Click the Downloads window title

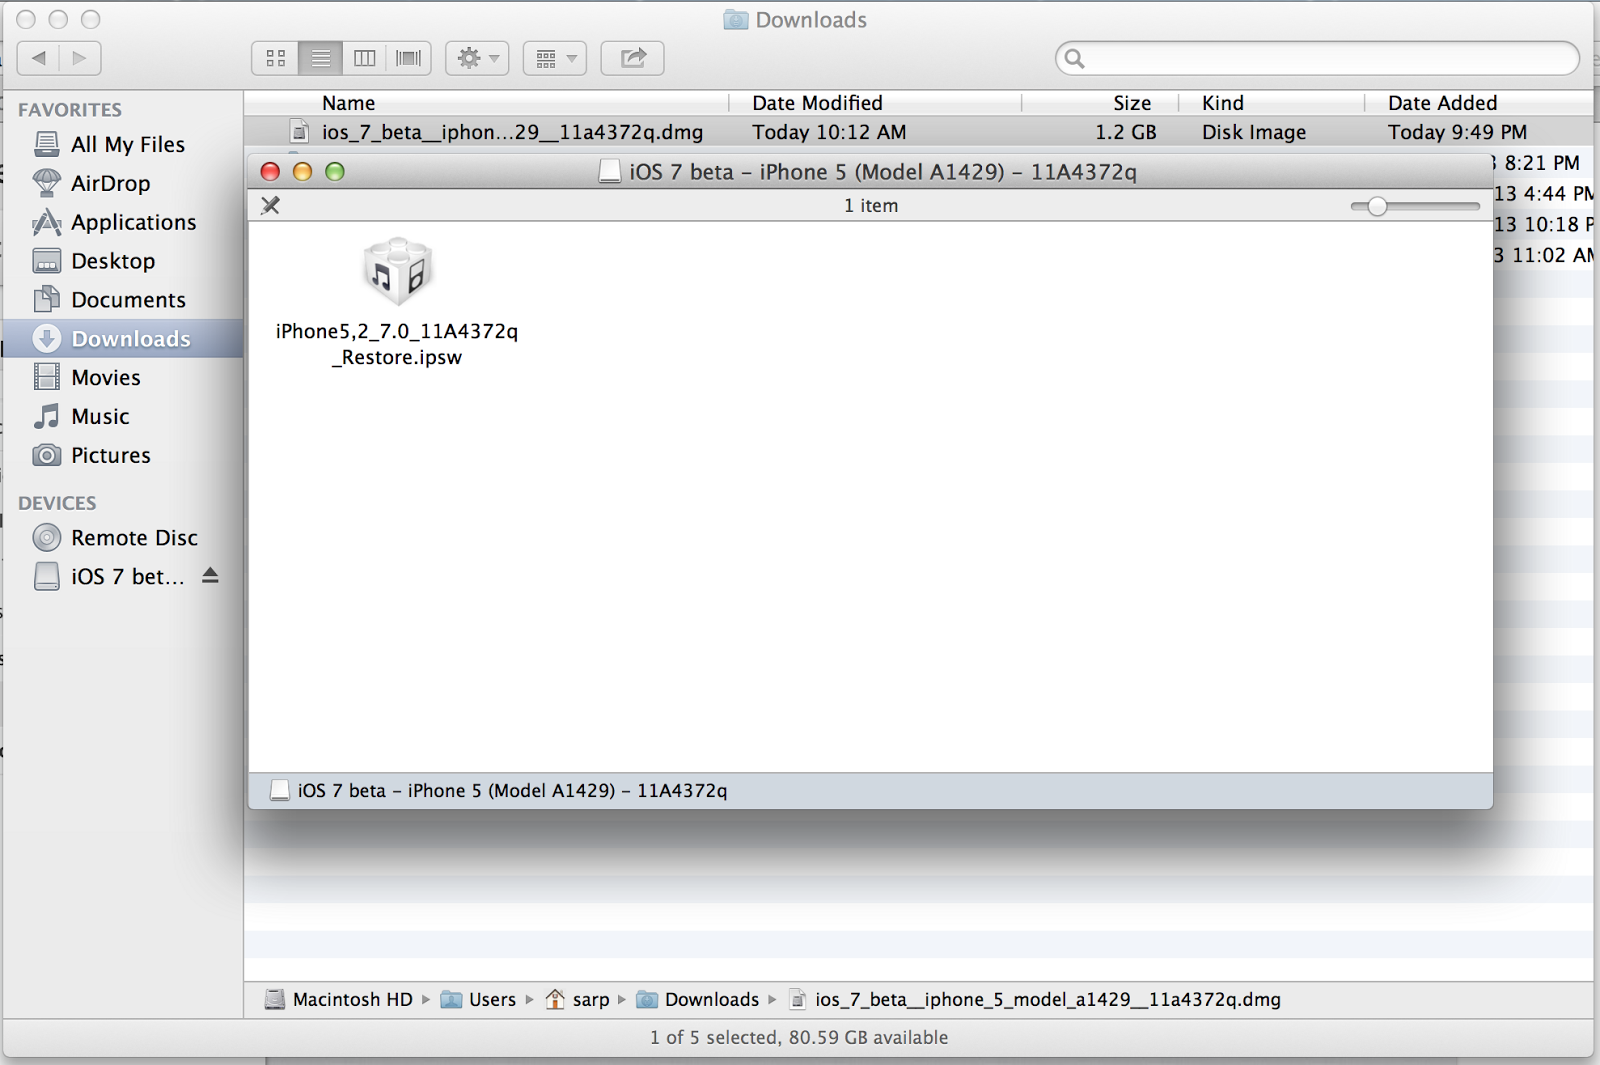795,20
